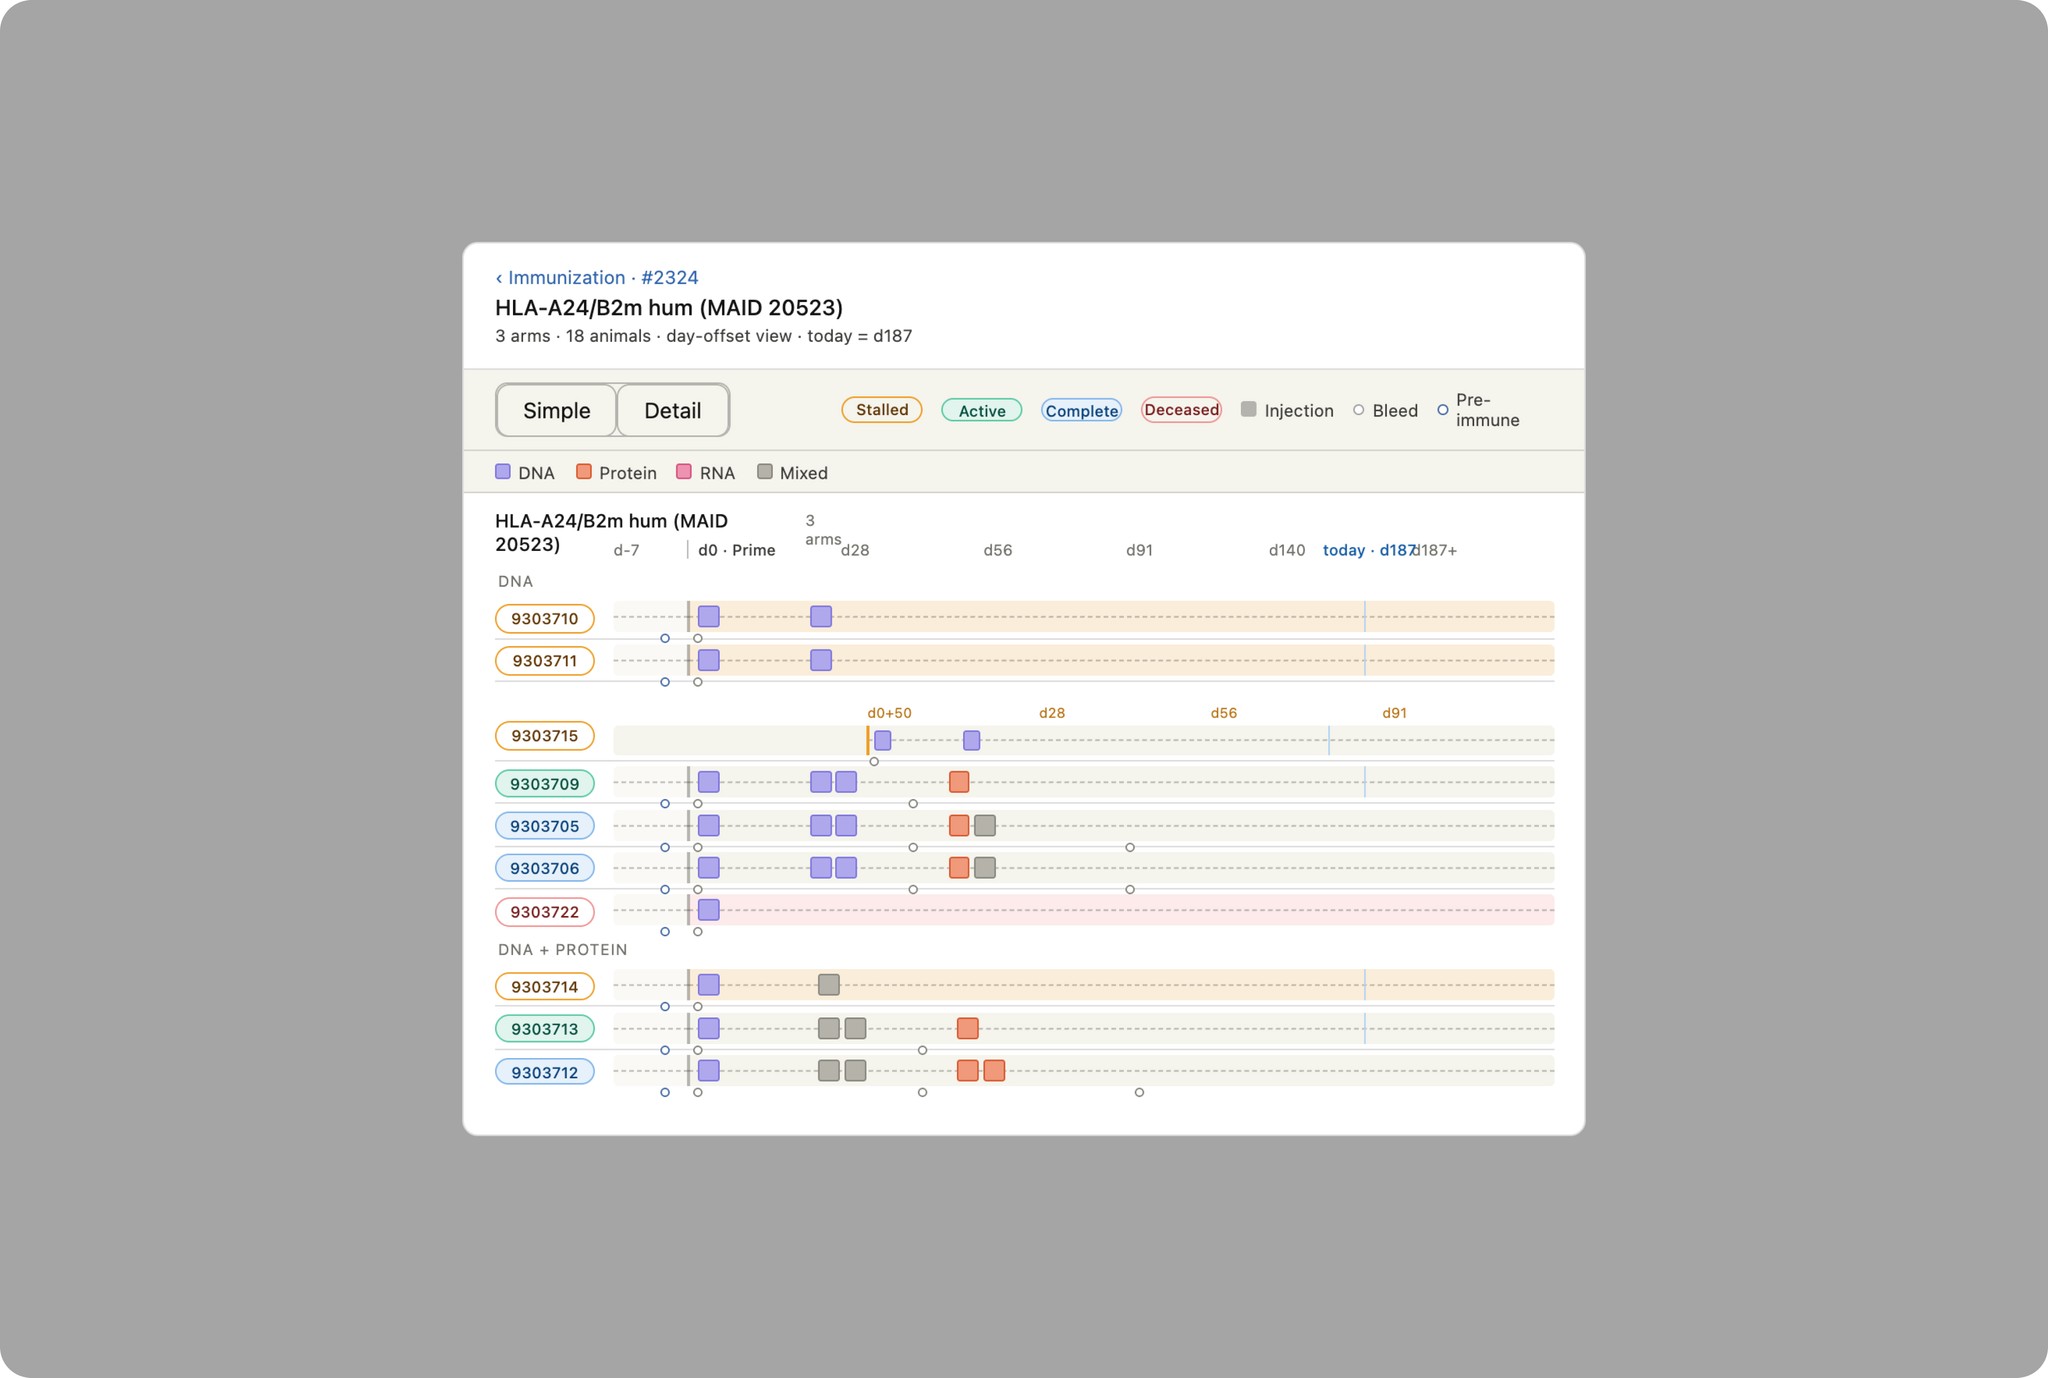Select the Protein injection for 9303705
Image resolution: width=2048 pixels, height=1378 pixels.
(x=959, y=825)
